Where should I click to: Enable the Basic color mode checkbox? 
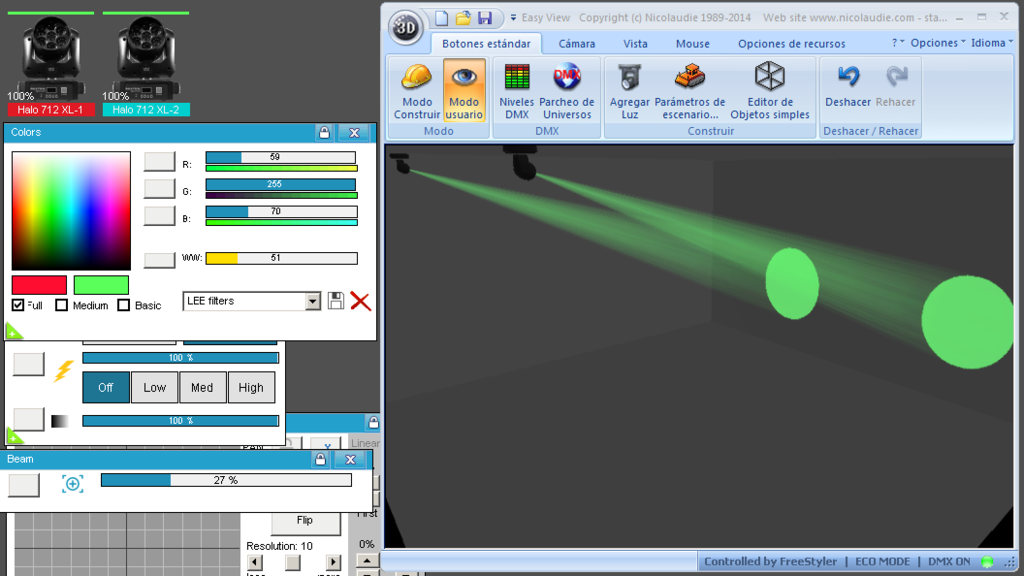[x=123, y=305]
